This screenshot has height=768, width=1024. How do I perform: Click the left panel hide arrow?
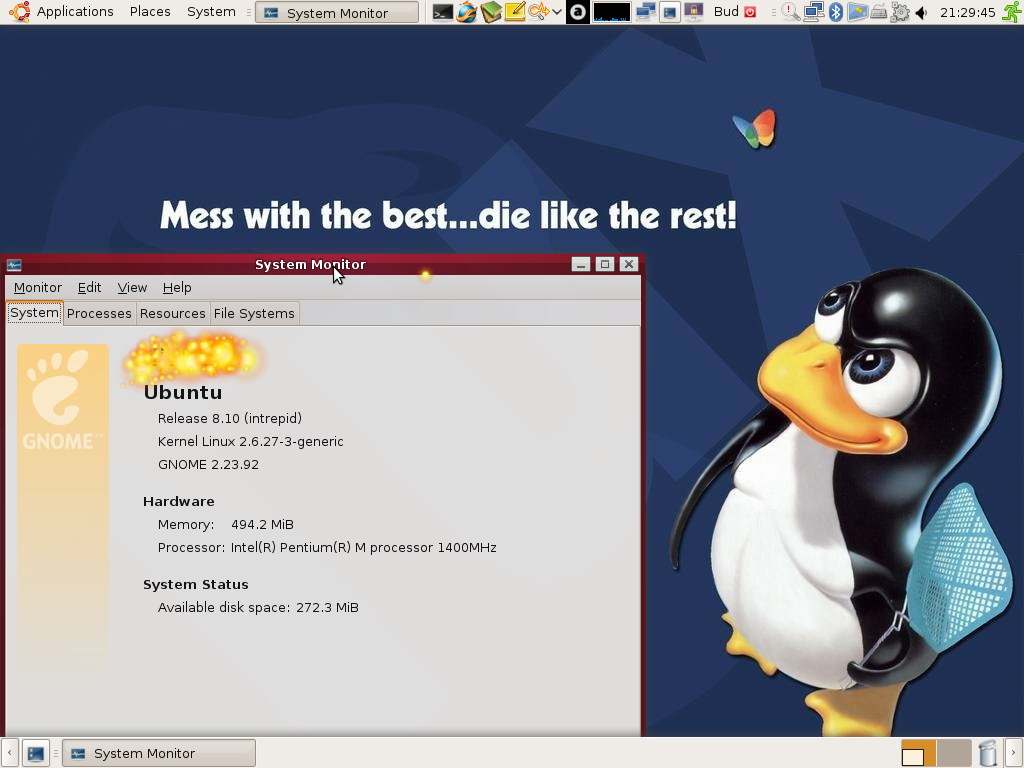click(9, 754)
